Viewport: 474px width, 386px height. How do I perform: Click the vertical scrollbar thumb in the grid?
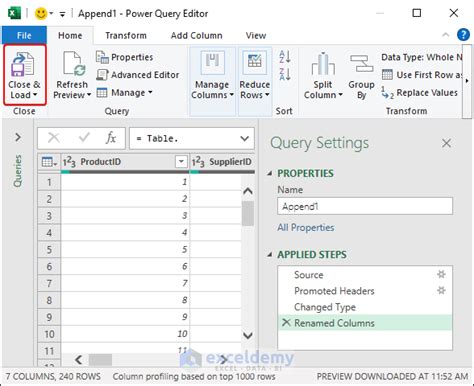point(248,214)
